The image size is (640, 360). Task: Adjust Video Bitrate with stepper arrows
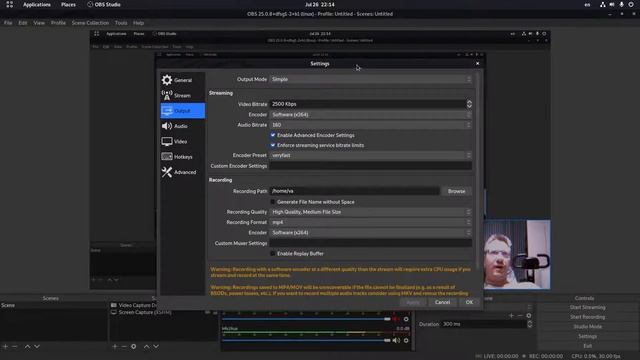(x=469, y=104)
